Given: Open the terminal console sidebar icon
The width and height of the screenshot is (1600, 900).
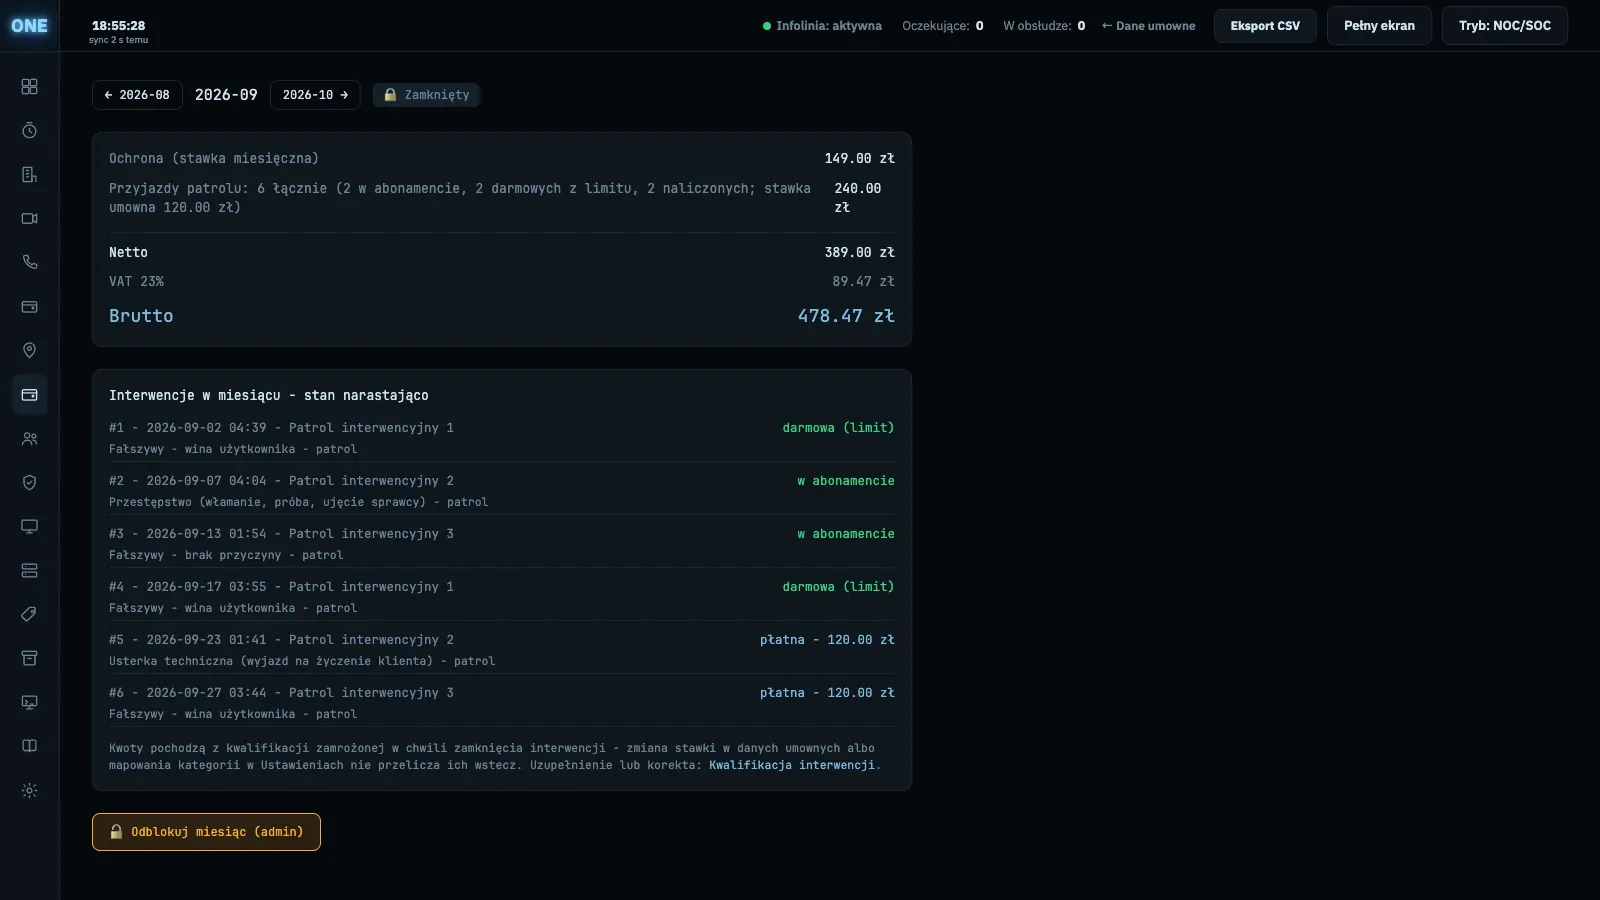Looking at the screenshot, I should [29, 703].
